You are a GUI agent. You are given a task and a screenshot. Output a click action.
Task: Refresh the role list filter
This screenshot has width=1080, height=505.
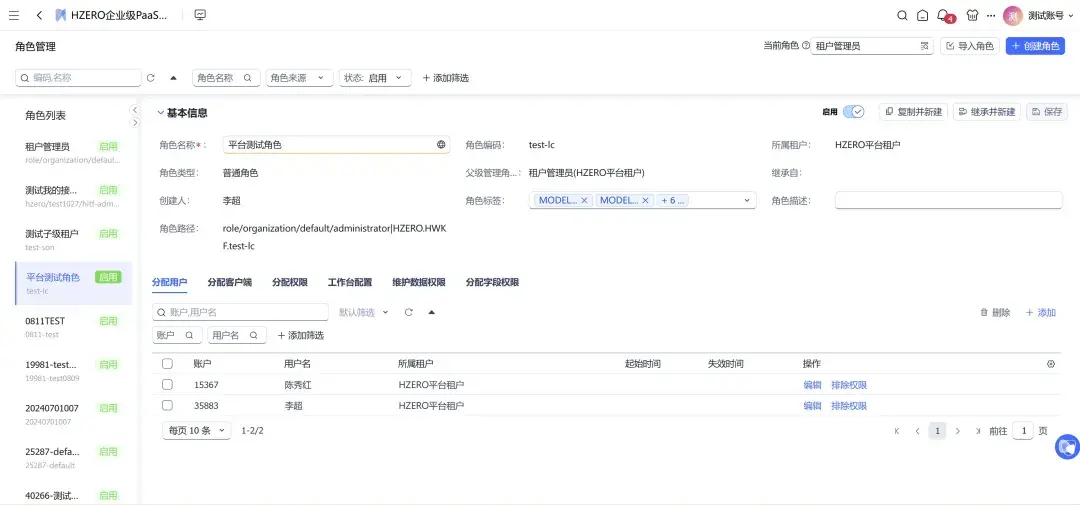[x=151, y=78]
